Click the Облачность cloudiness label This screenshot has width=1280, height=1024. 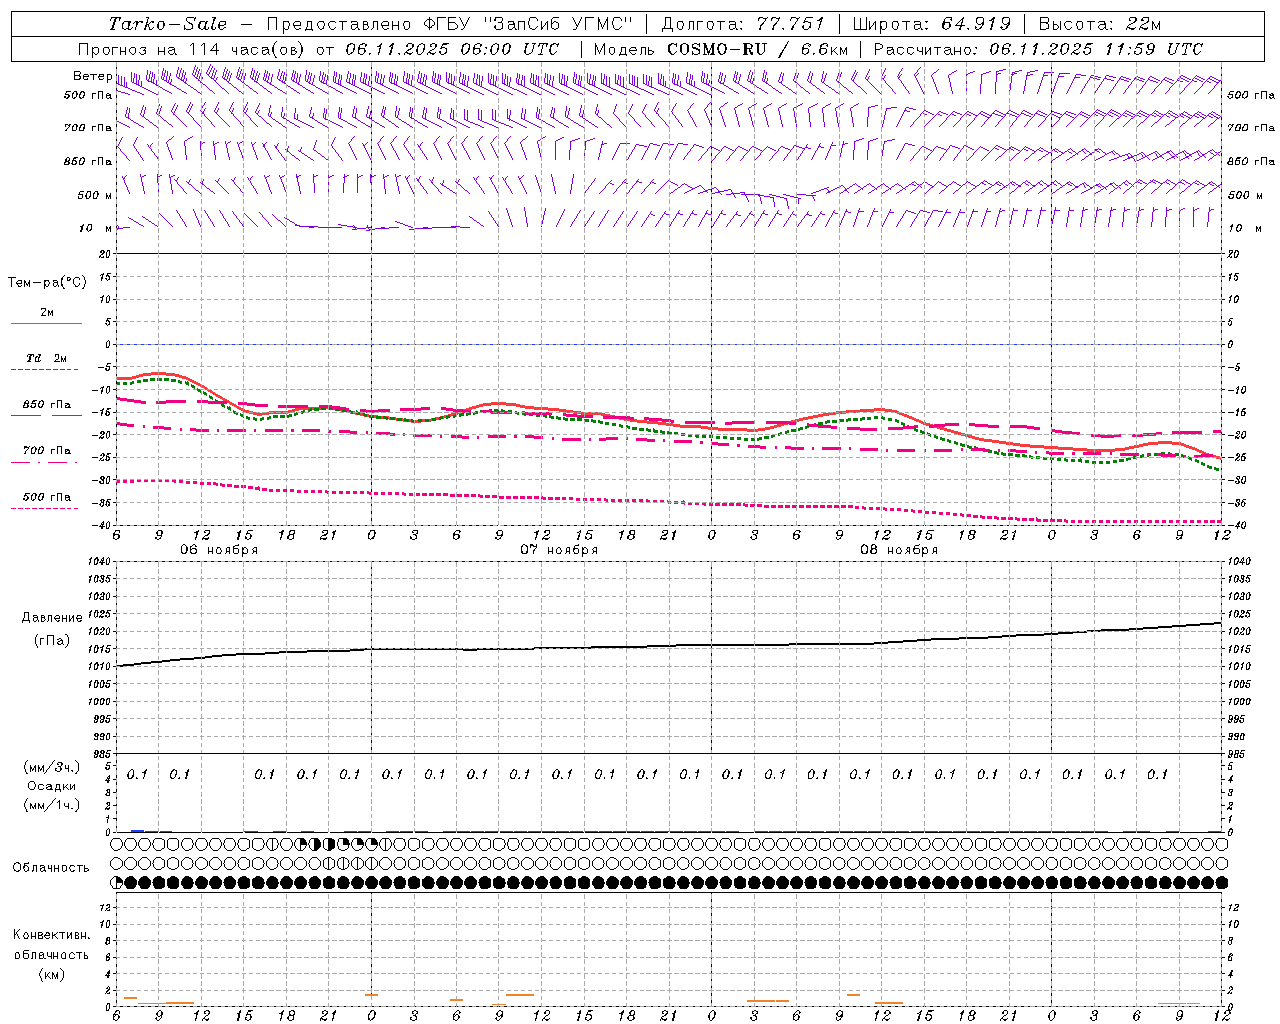click(51, 868)
